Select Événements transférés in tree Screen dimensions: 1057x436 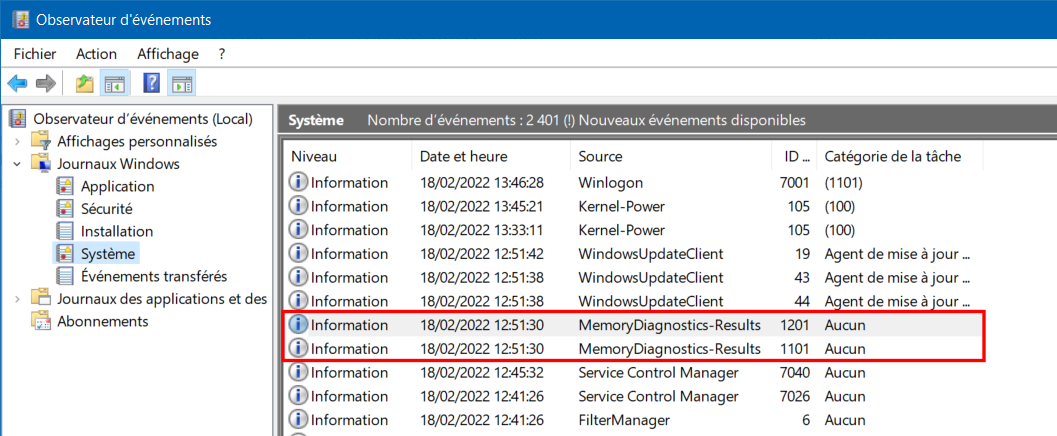[154, 276]
